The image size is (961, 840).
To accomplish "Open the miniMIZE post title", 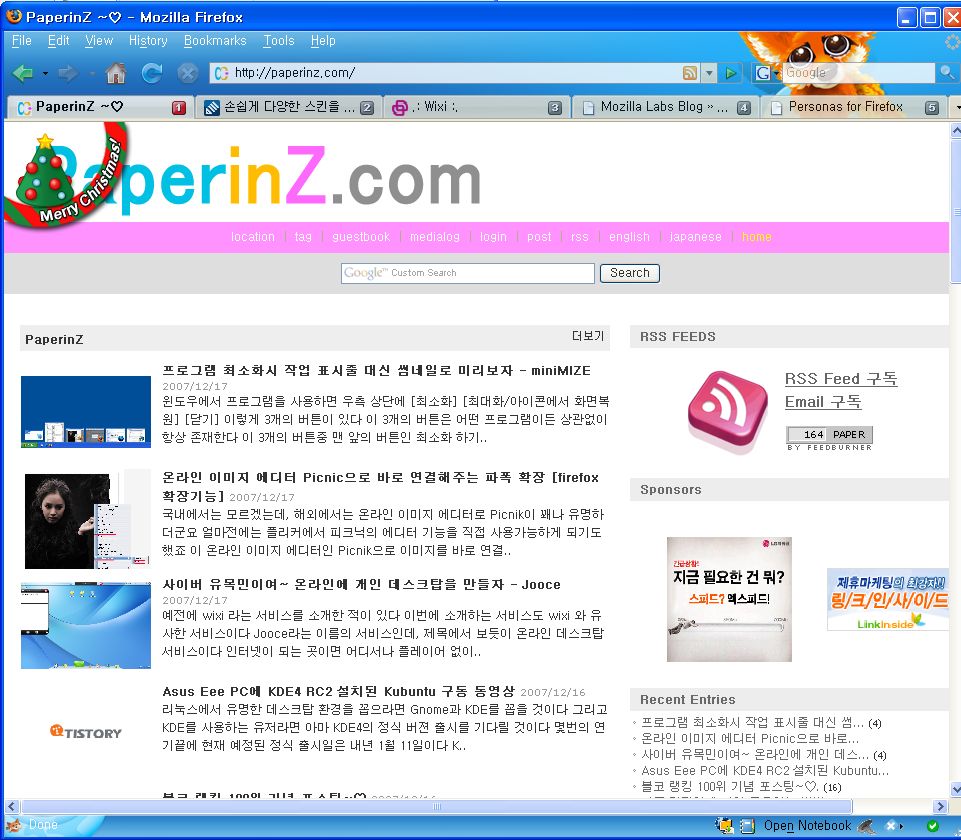I will [x=376, y=371].
